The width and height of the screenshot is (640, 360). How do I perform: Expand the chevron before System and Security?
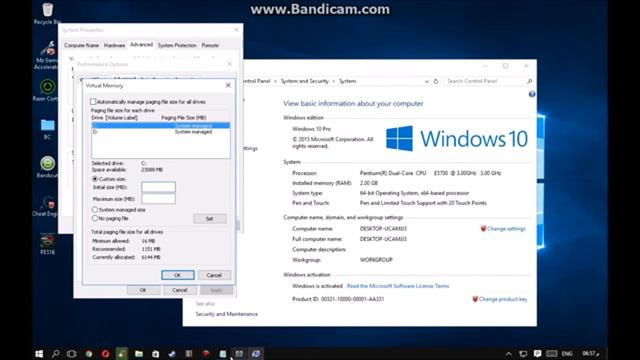tap(276, 81)
